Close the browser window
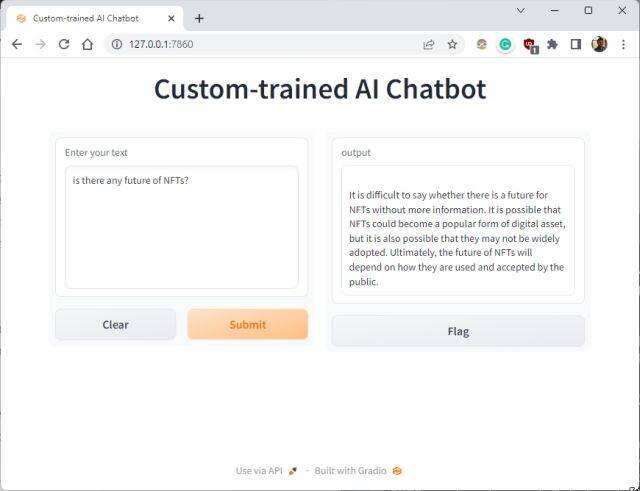 coord(622,11)
